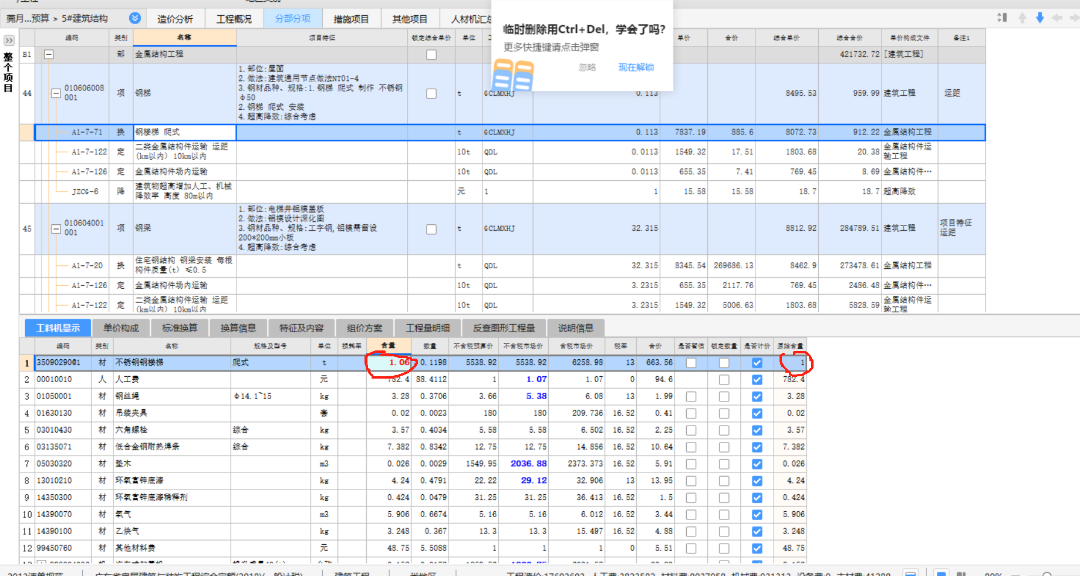
Task: Uncheck 是否计价 for 不锈钢钢楼梯 row
Action: point(757,362)
